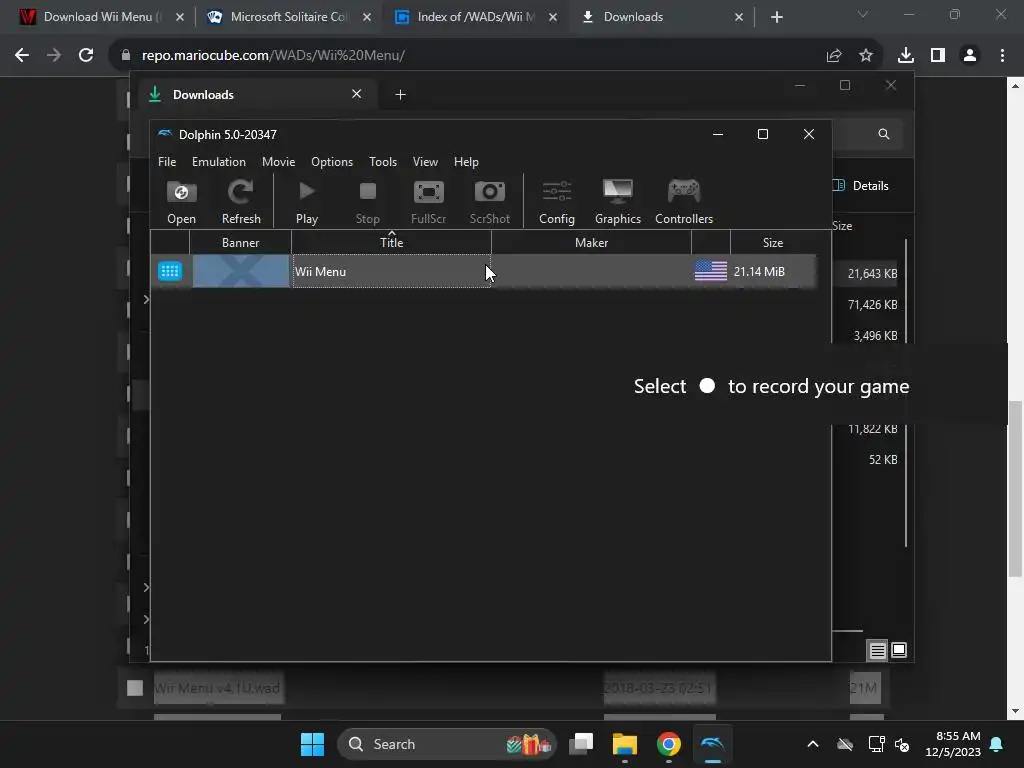This screenshot has width=1024, height=768.
Task: Select the 21,643 KB file size entry
Action: [x=872, y=274]
